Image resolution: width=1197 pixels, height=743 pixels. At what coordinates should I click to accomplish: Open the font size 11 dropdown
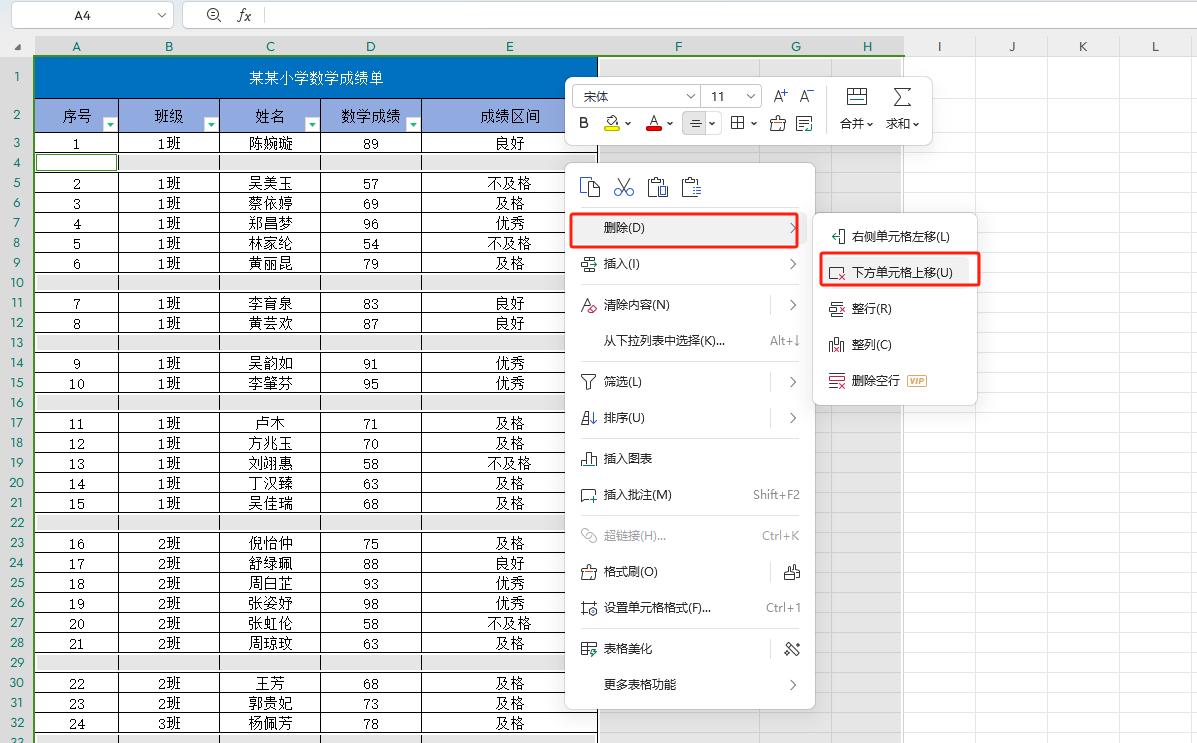pyautogui.click(x=750, y=96)
